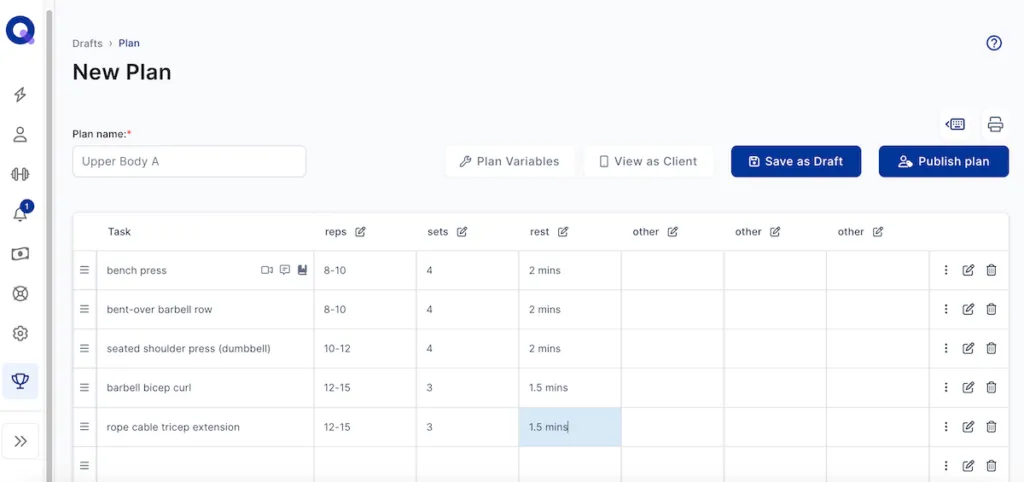1024x482 pixels.
Task: Edit the reps column header
Action: tap(360, 232)
